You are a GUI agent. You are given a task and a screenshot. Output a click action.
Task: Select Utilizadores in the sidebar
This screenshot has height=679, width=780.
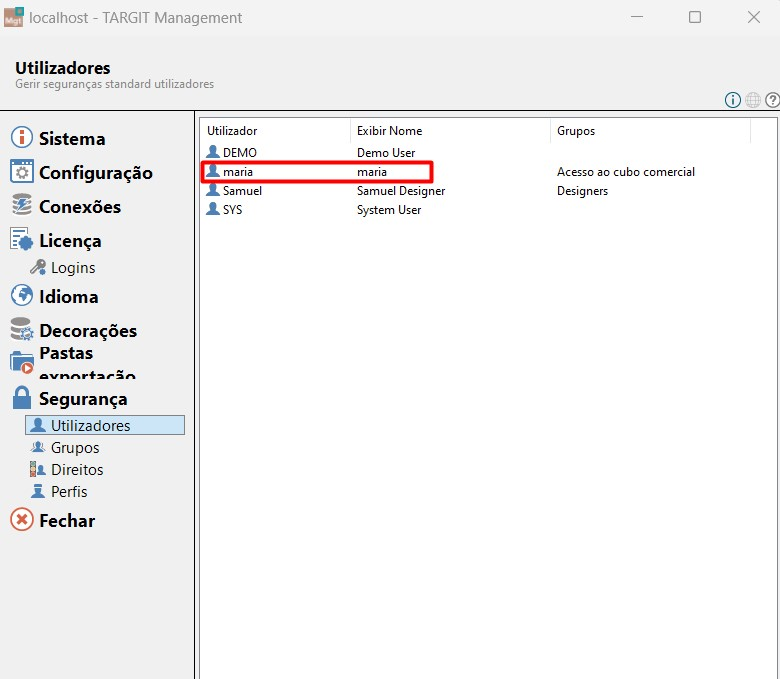tap(105, 425)
